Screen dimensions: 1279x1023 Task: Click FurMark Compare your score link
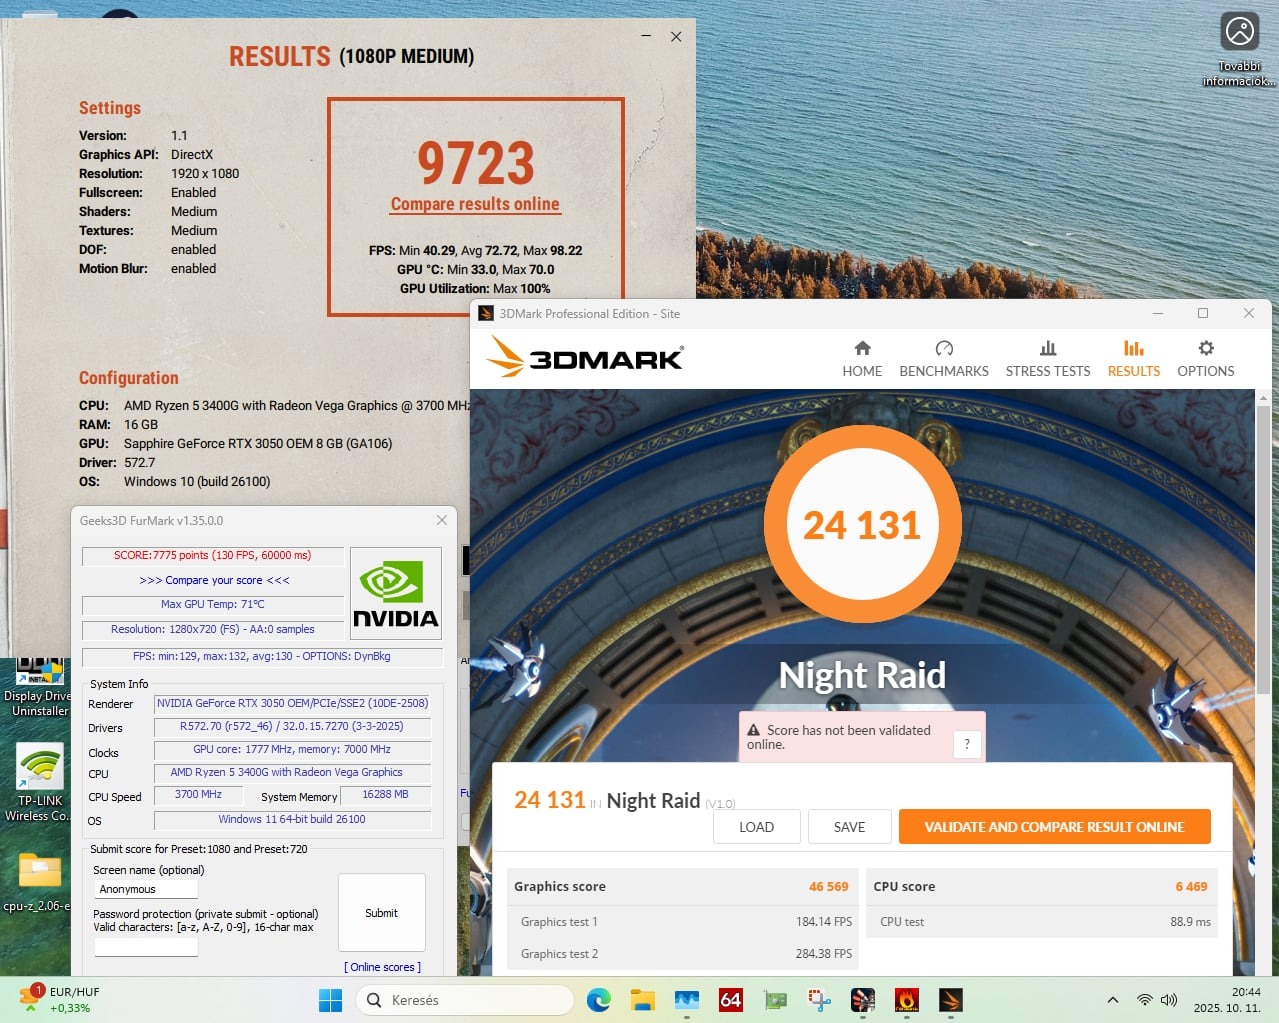tap(214, 580)
